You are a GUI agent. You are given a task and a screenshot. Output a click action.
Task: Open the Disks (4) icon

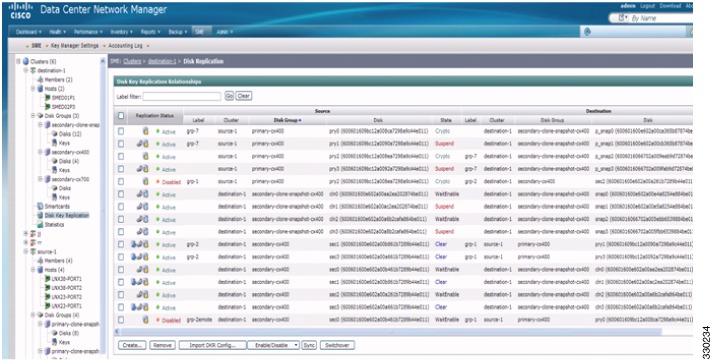point(55,161)
